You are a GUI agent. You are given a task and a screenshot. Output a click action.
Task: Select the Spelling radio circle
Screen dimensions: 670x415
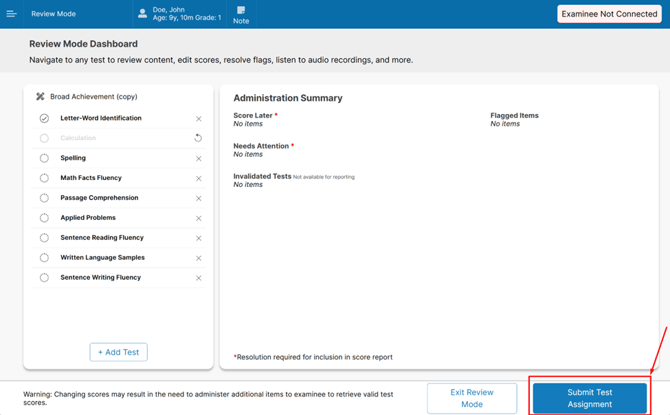pos(44,158)
